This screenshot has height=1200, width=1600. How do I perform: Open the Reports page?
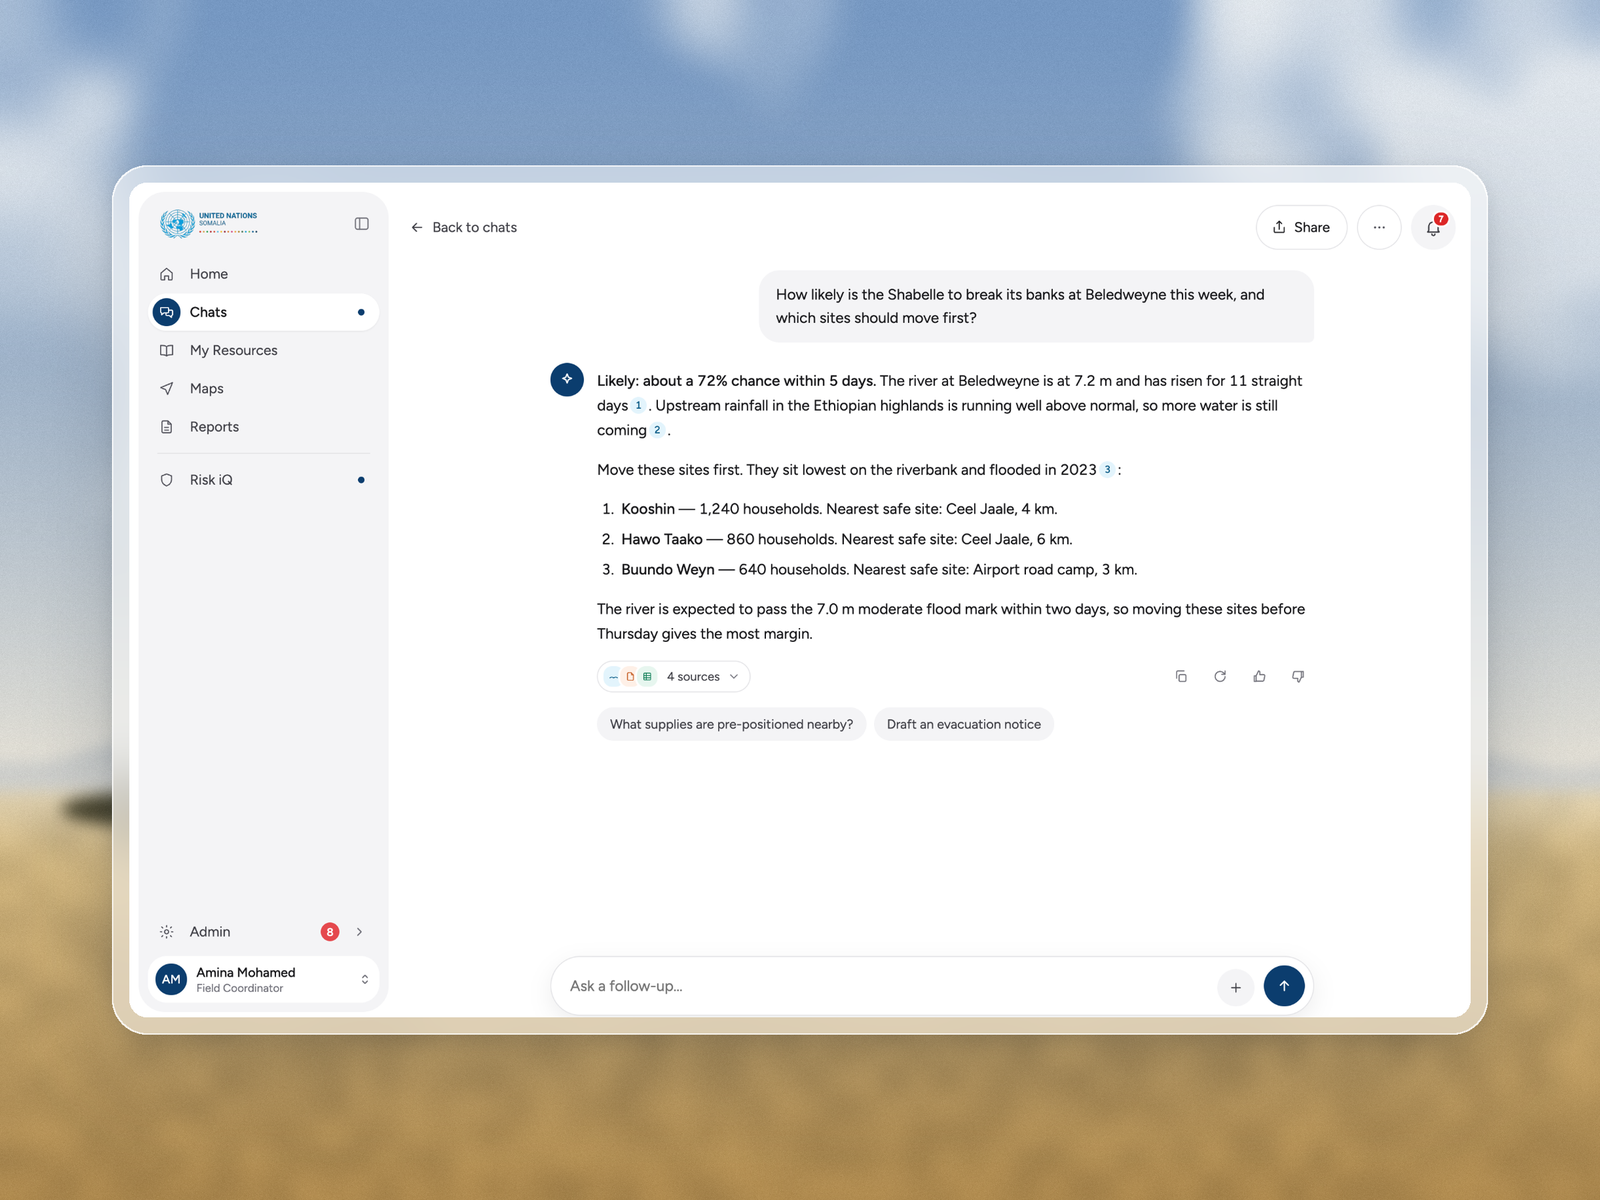264,427
